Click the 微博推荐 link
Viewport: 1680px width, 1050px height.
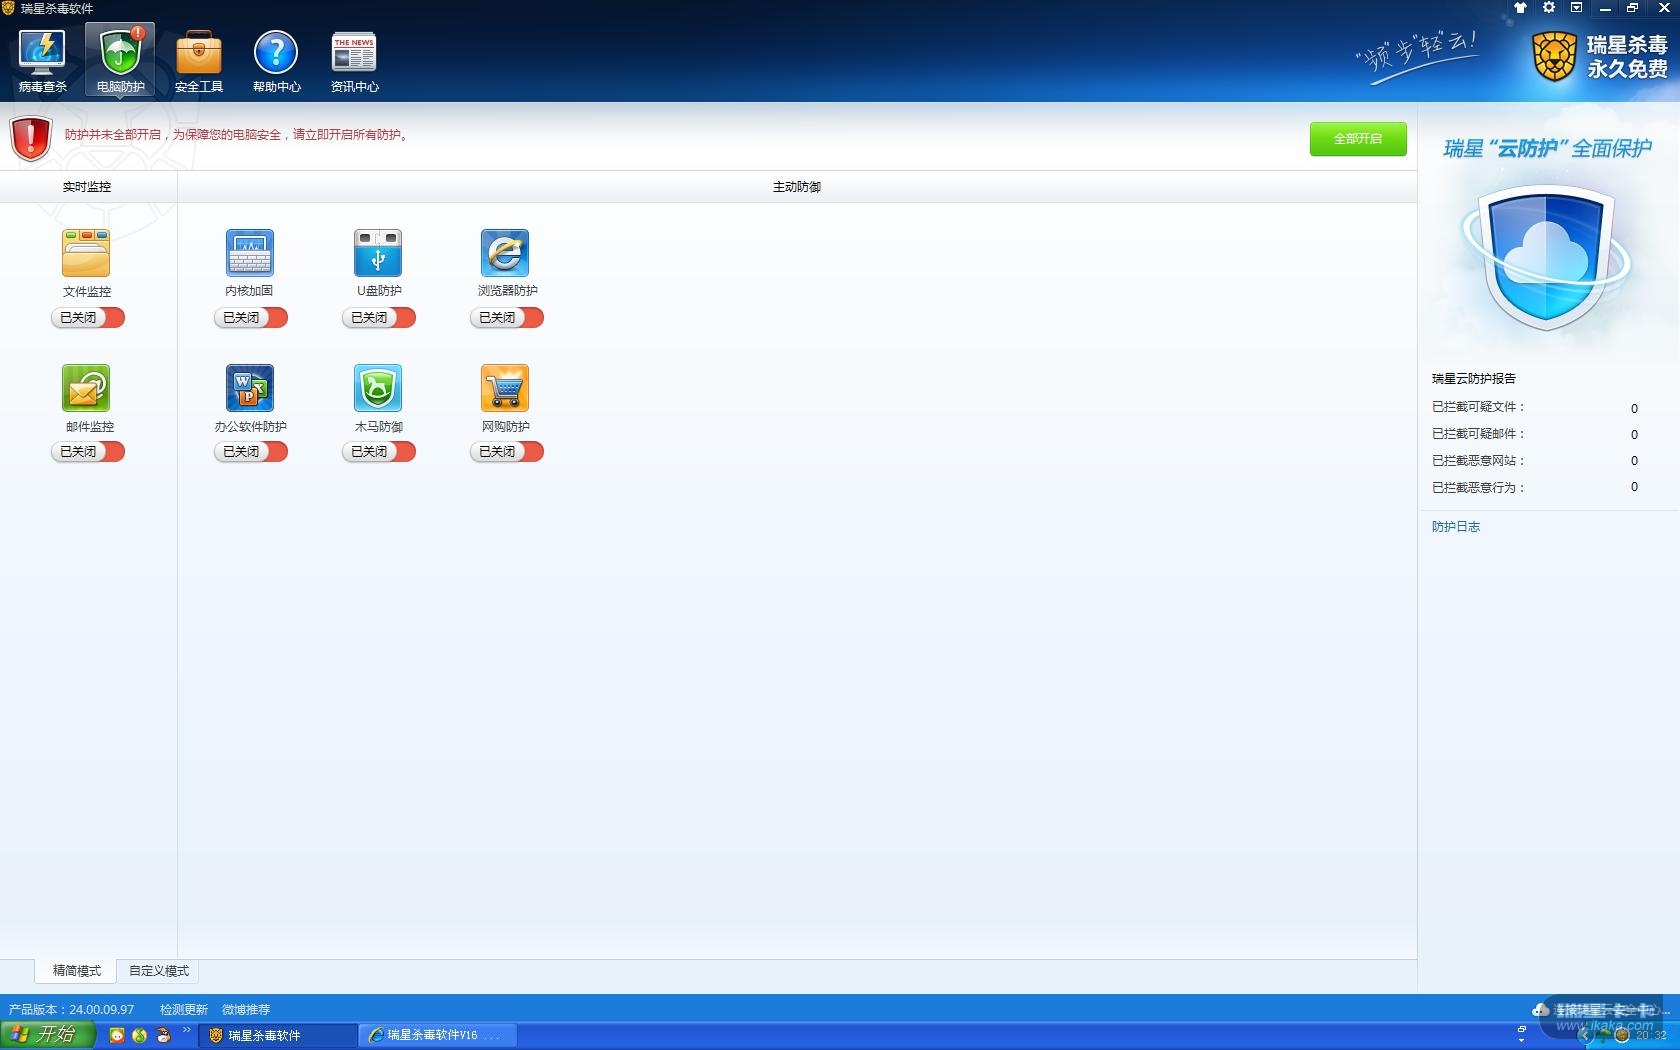click(246, 1010)
